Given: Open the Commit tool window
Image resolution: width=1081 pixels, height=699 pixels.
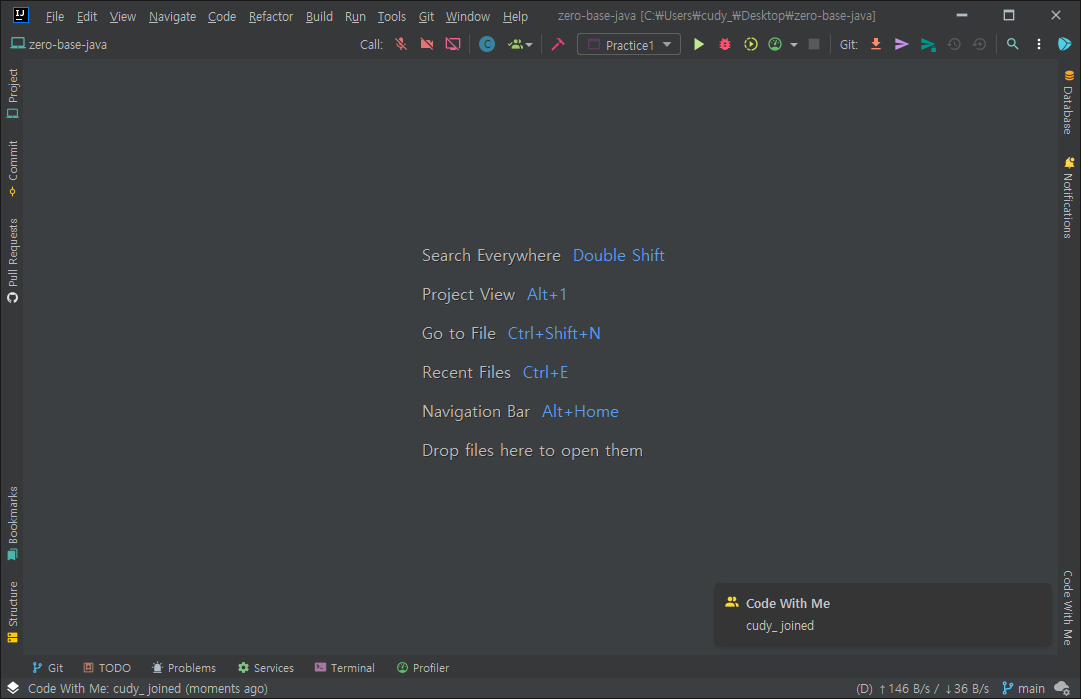Looking at the screenshot, I should (x=12, y=168).
